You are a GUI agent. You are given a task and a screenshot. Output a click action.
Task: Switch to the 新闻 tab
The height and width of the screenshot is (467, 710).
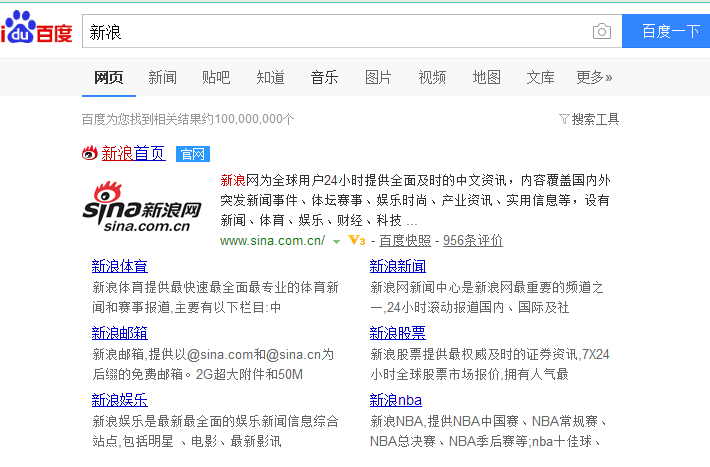tap(163, 77)
